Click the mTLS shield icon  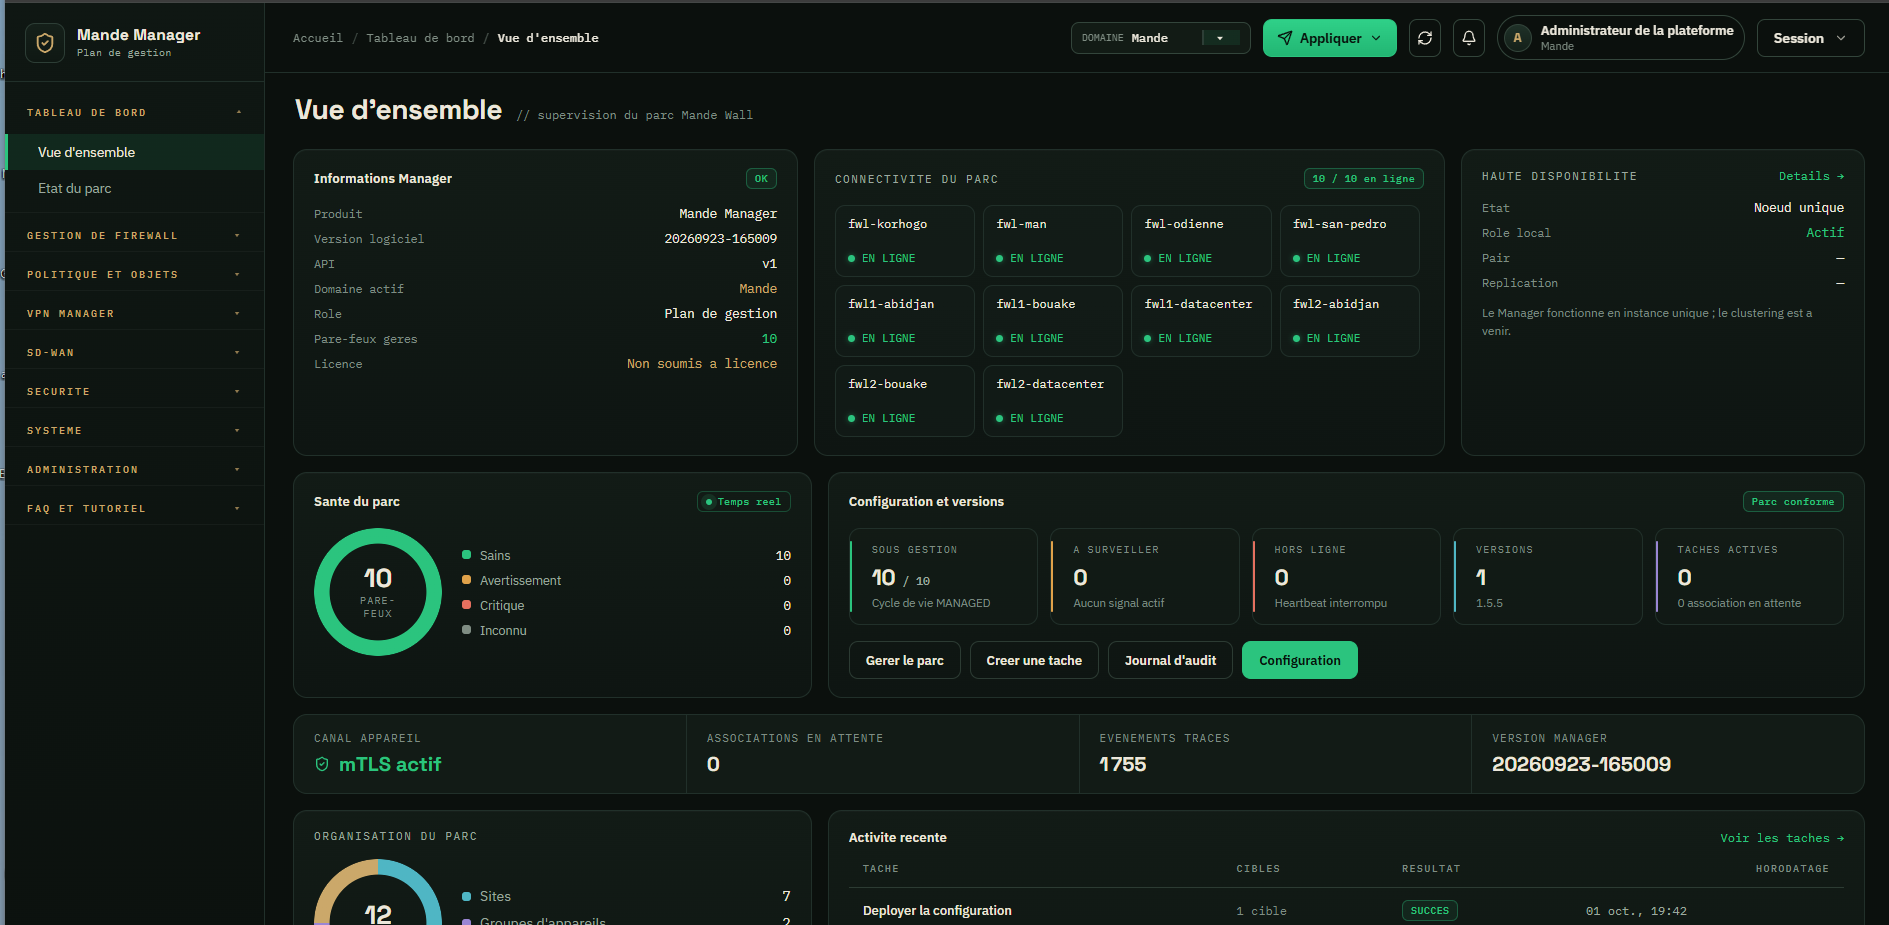click(322, 764)
